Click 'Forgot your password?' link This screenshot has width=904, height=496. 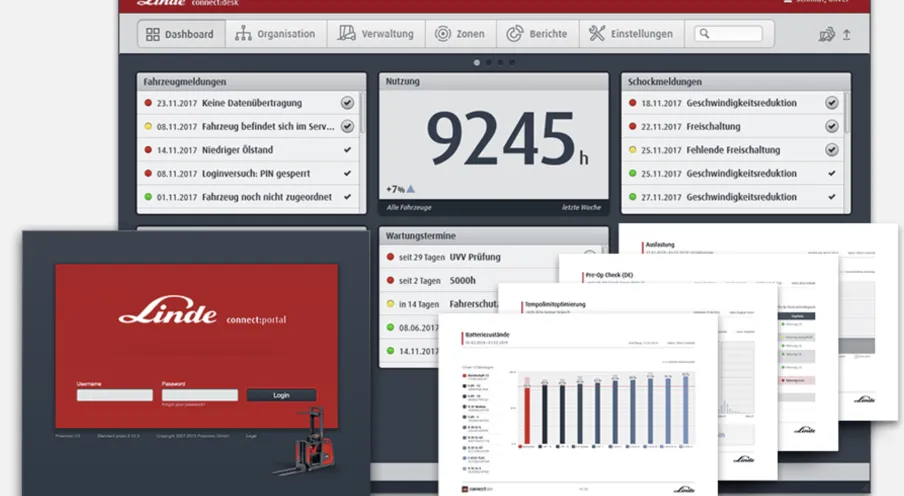183,405
